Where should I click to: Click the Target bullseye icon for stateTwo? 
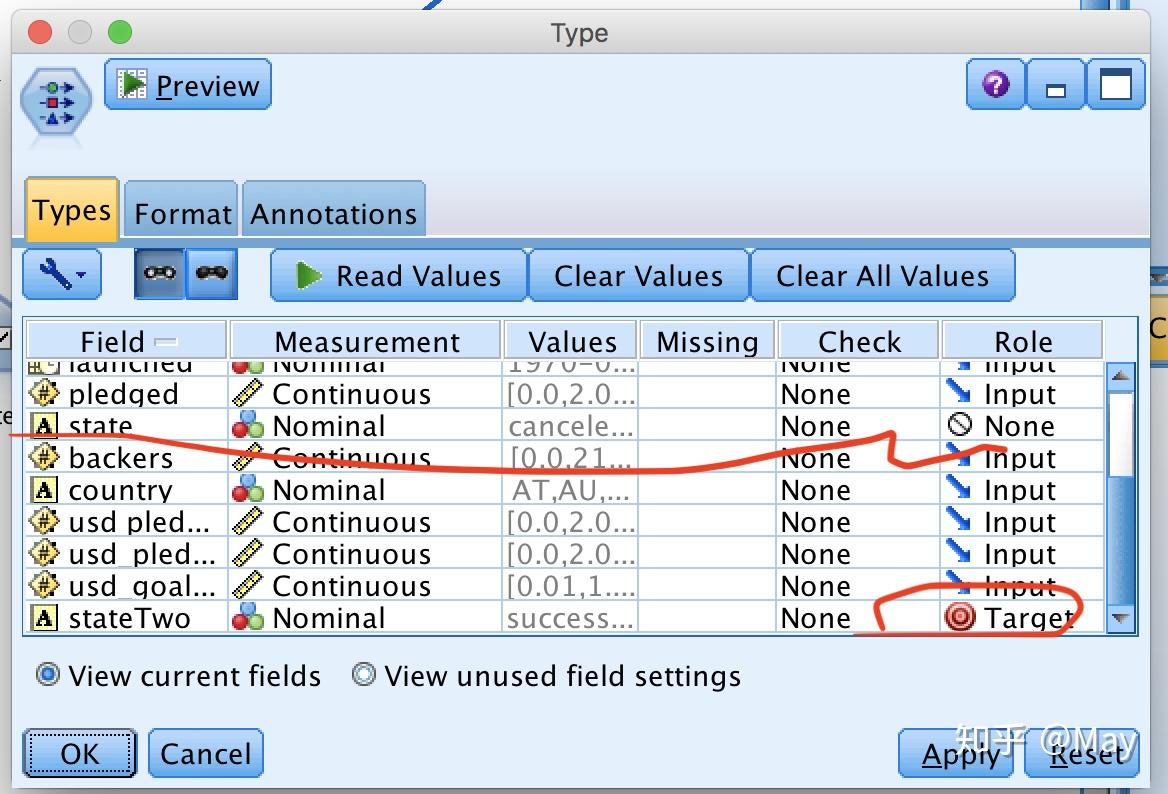[960, 617]
